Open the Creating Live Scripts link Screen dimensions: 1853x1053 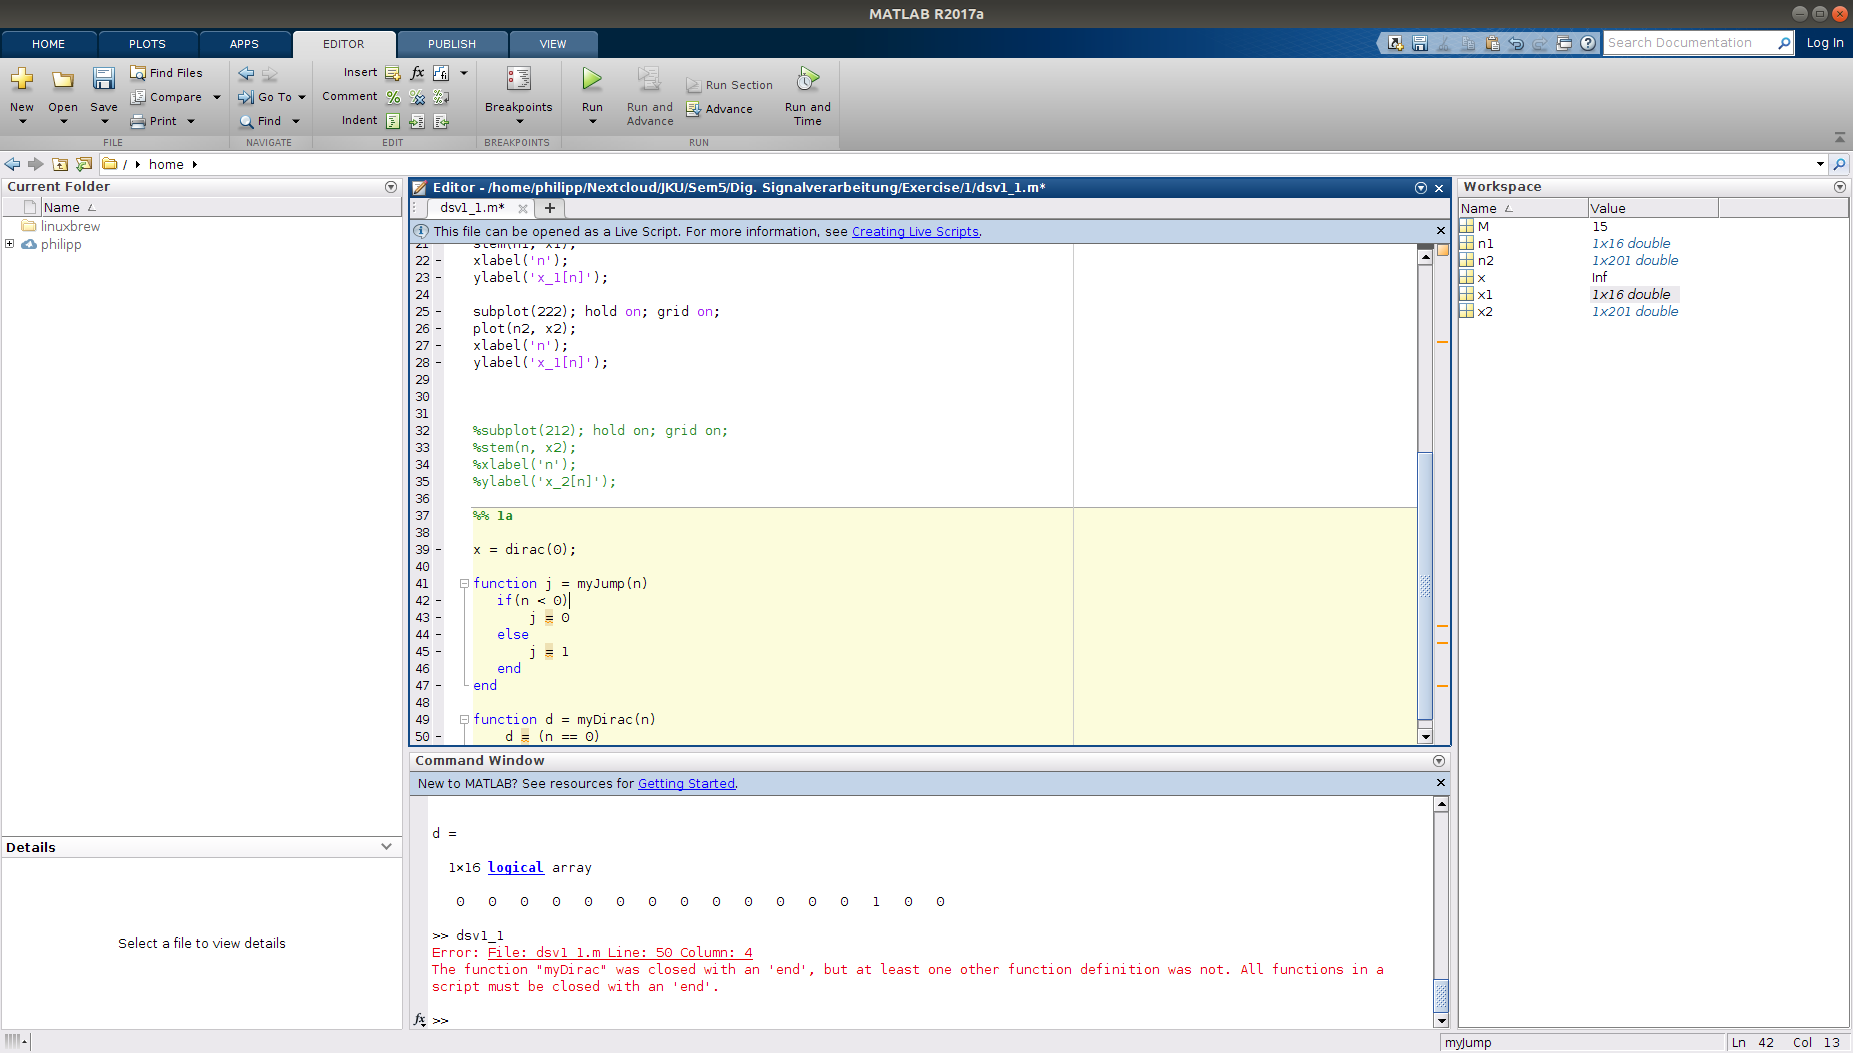914,232
